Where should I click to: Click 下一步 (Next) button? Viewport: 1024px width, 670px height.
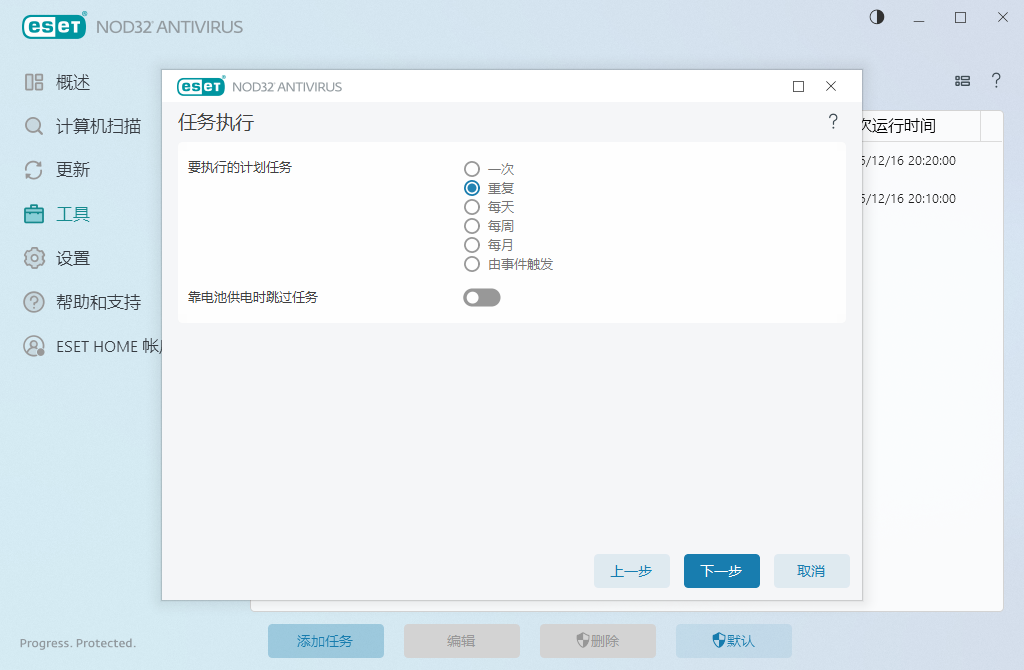(721, 571)
